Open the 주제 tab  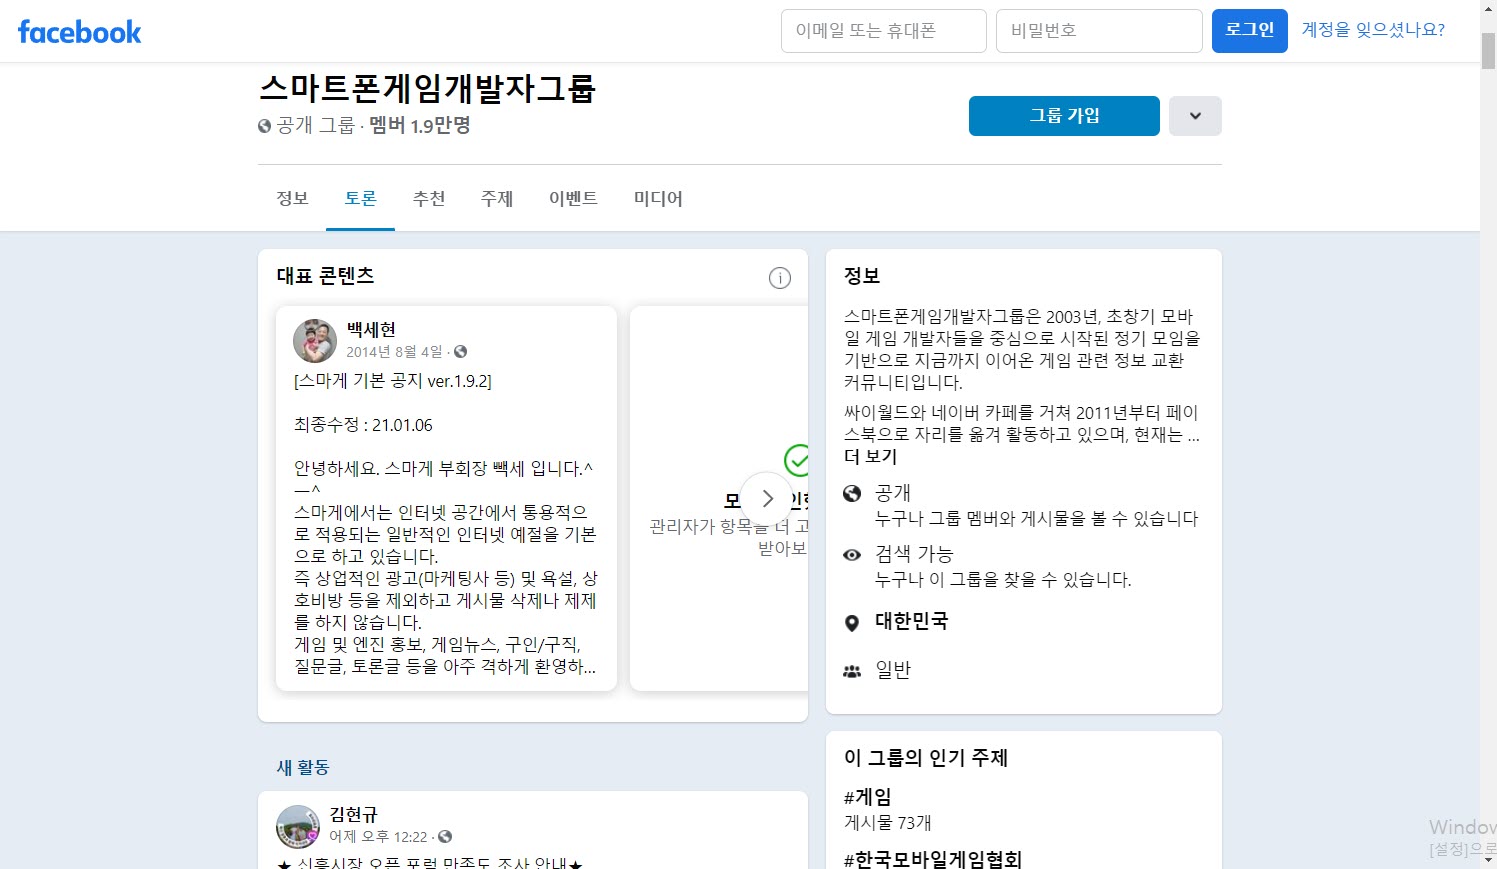[x=497, y=198]
